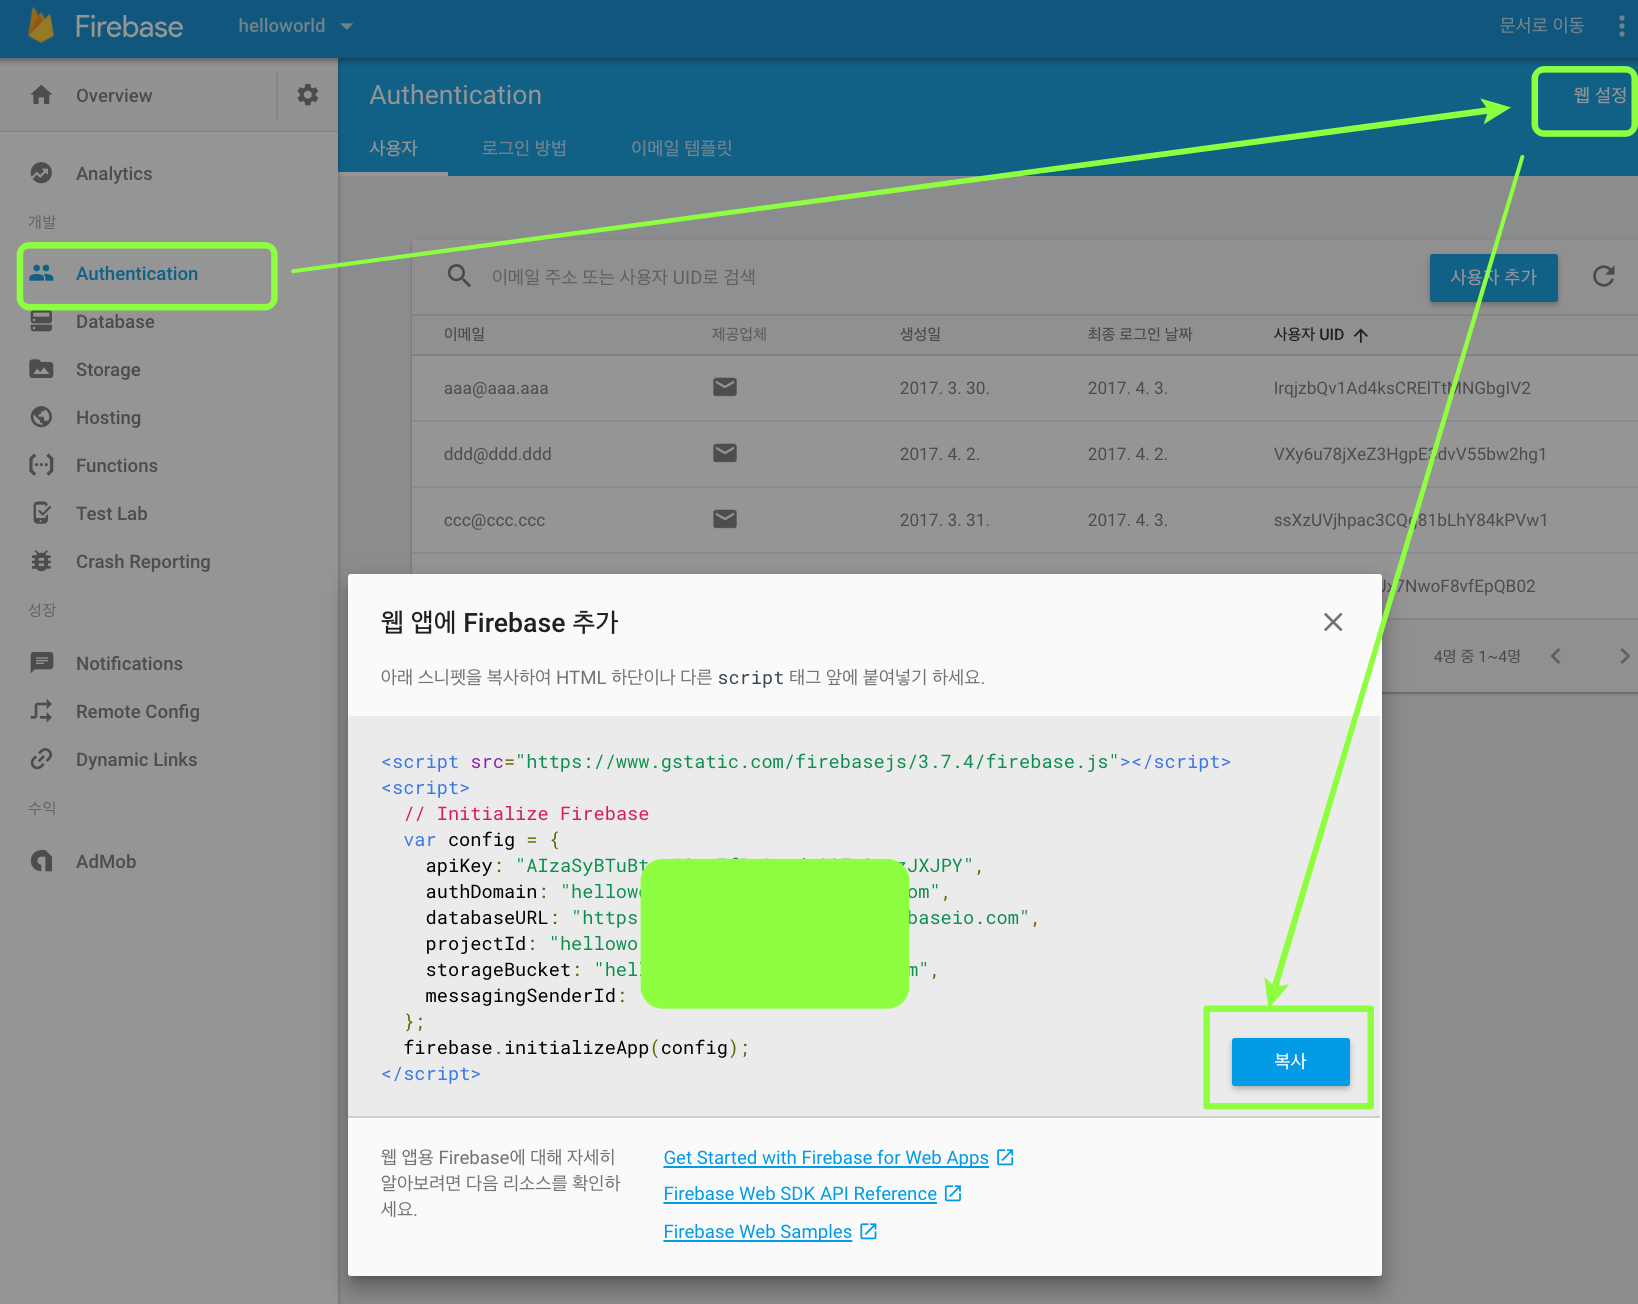Screen dimensions: 1638x1304
Task: Click mail provider icon for aaa@aaa.aaa
Action: (725, 387)
